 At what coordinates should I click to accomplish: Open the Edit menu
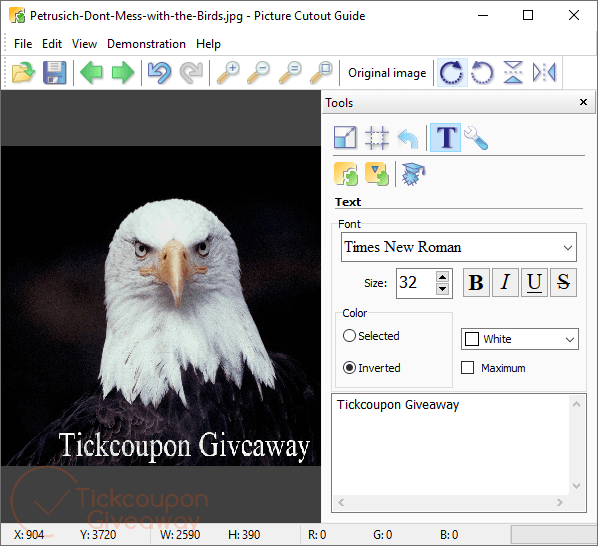[x=52, y=44]
